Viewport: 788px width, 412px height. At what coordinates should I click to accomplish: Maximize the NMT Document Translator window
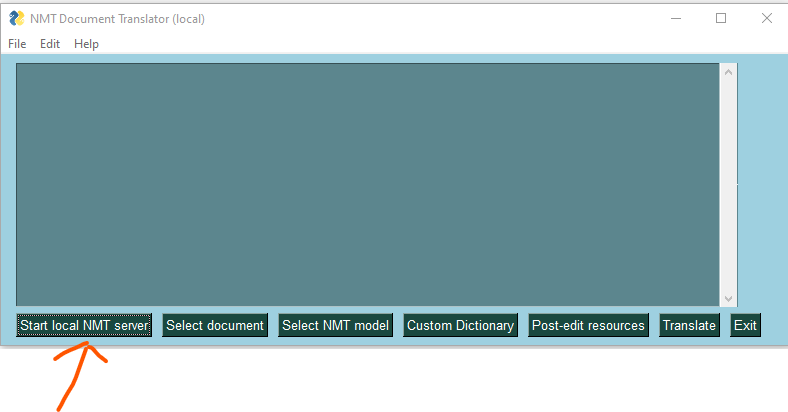[x=721, y=19]
